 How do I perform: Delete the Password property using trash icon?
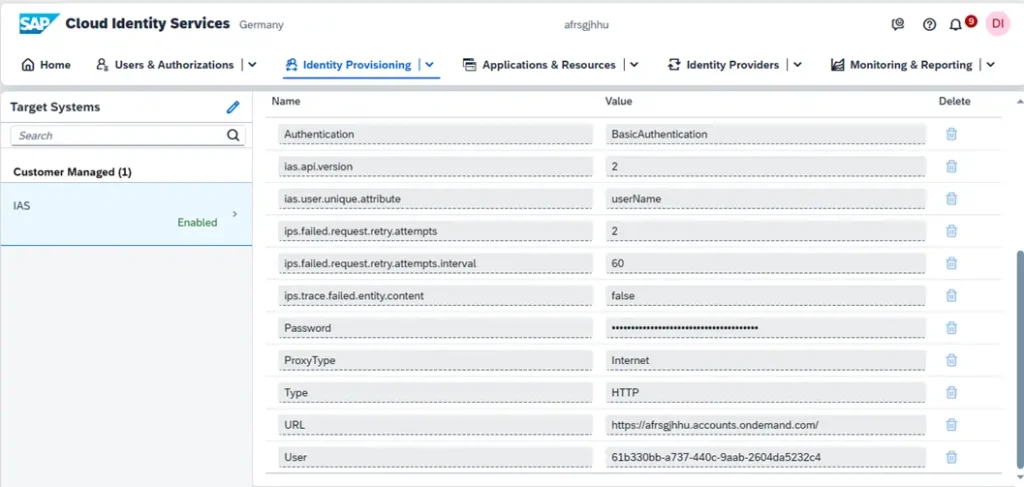pyautogui.click(x=951, y=328)
